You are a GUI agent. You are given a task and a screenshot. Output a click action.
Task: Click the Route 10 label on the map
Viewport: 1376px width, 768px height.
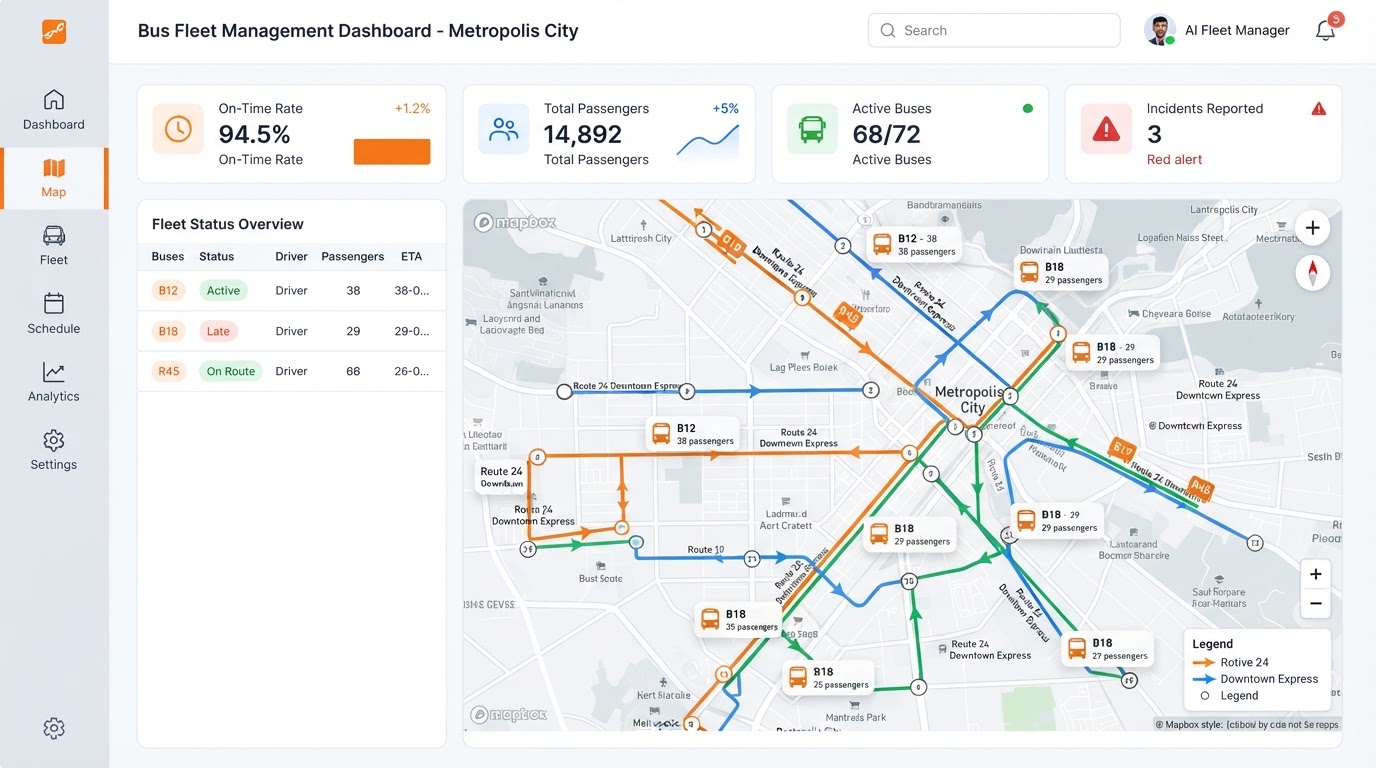[x=706, y=549]
